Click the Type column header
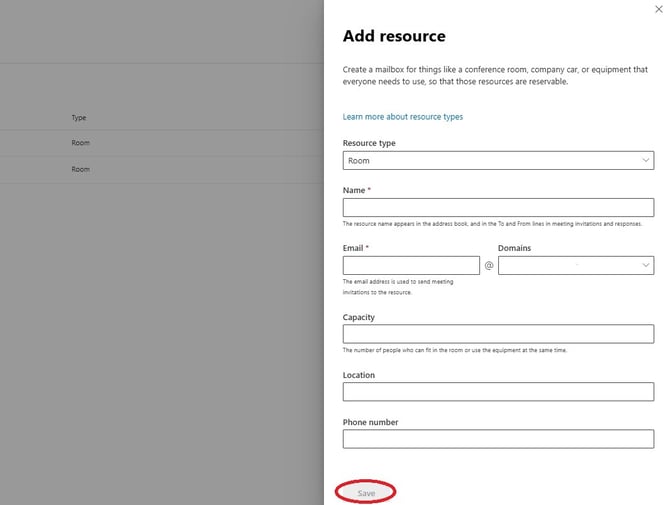The image size is (670, 505). click(79, 118)
